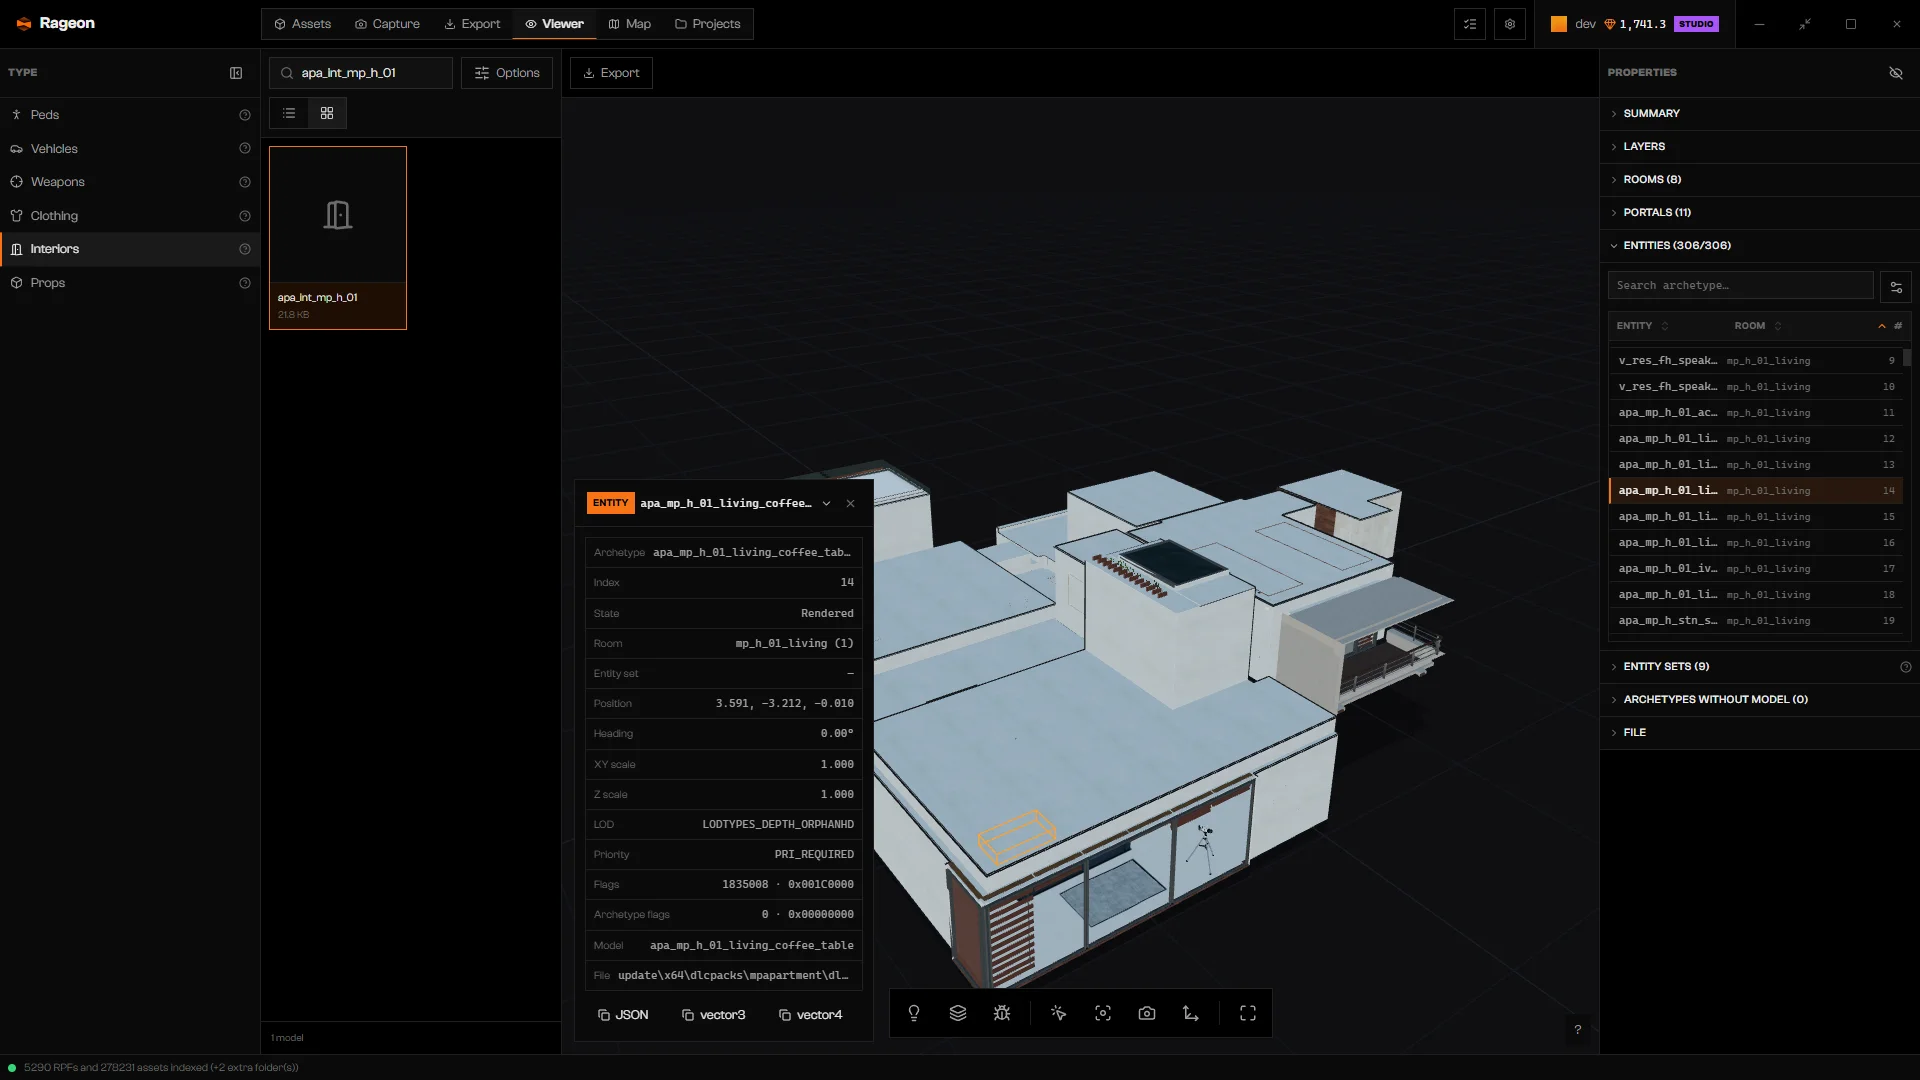Click the focus target frame icon

(x=1103, y=1013)
